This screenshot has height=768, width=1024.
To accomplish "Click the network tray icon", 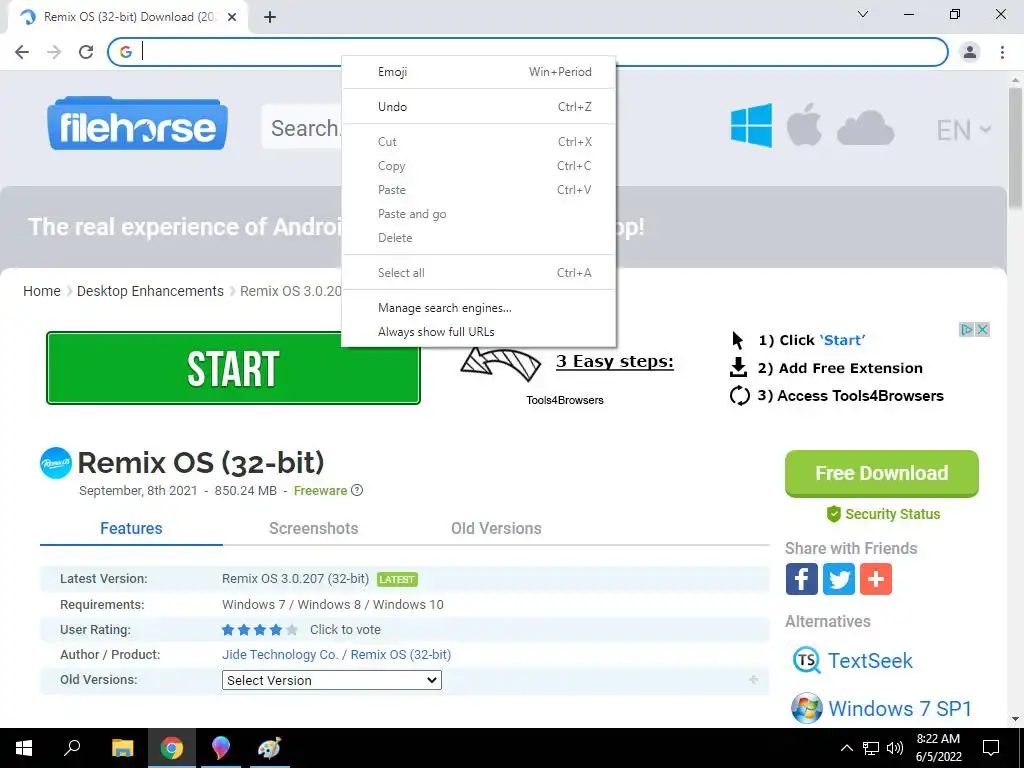I will coord(871,748).
